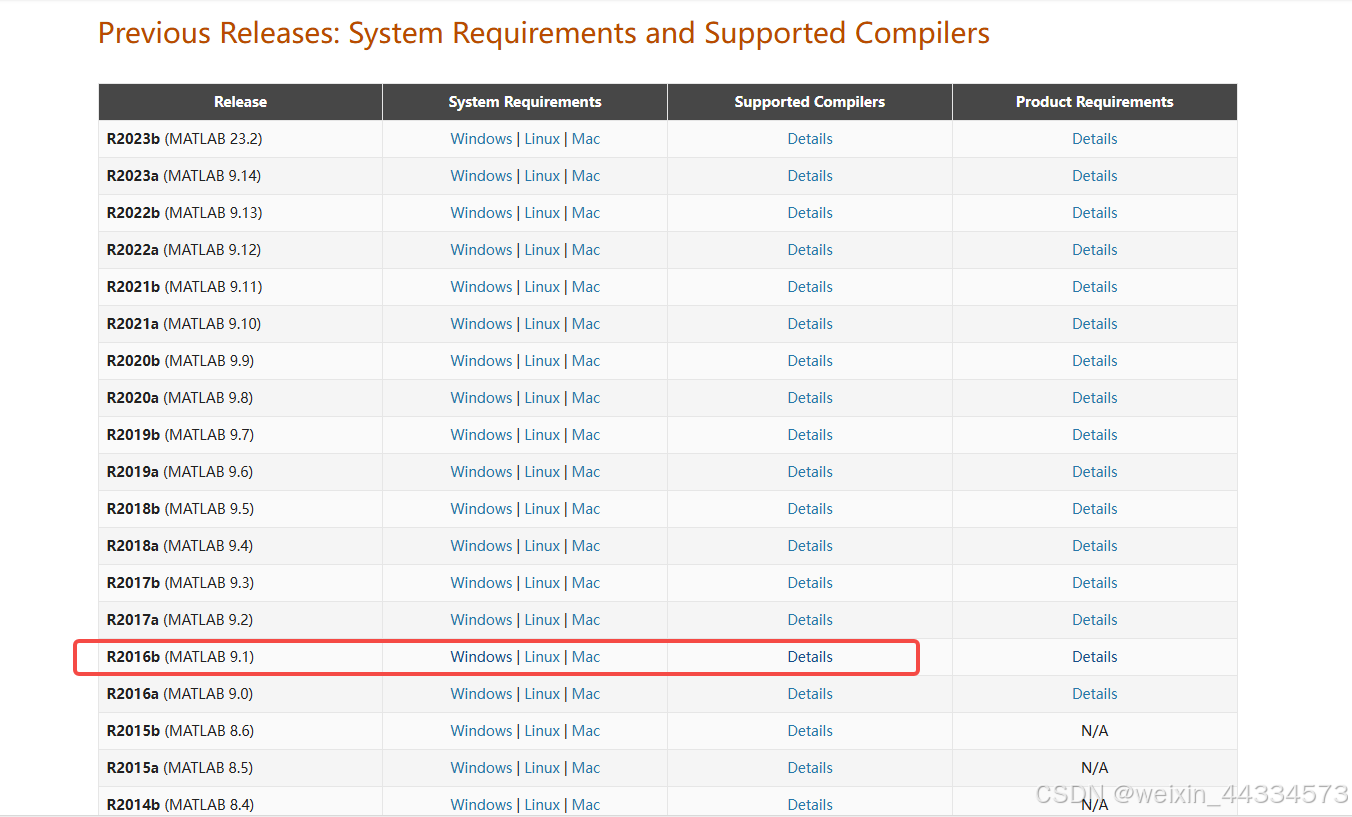
Task: Open Mac requirements for R2021b
Action: click(x=586, y=287)
